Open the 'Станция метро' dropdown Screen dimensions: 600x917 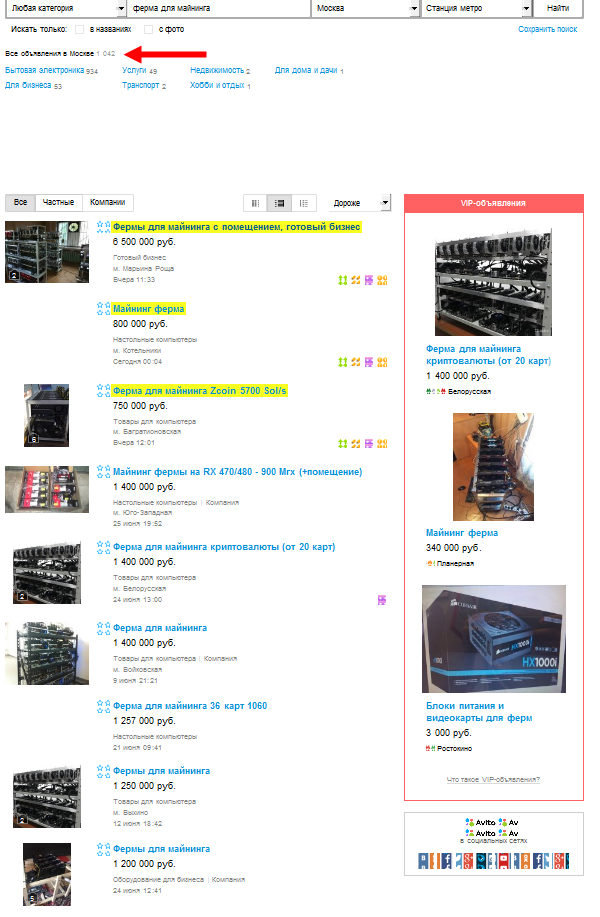[476, 8]
